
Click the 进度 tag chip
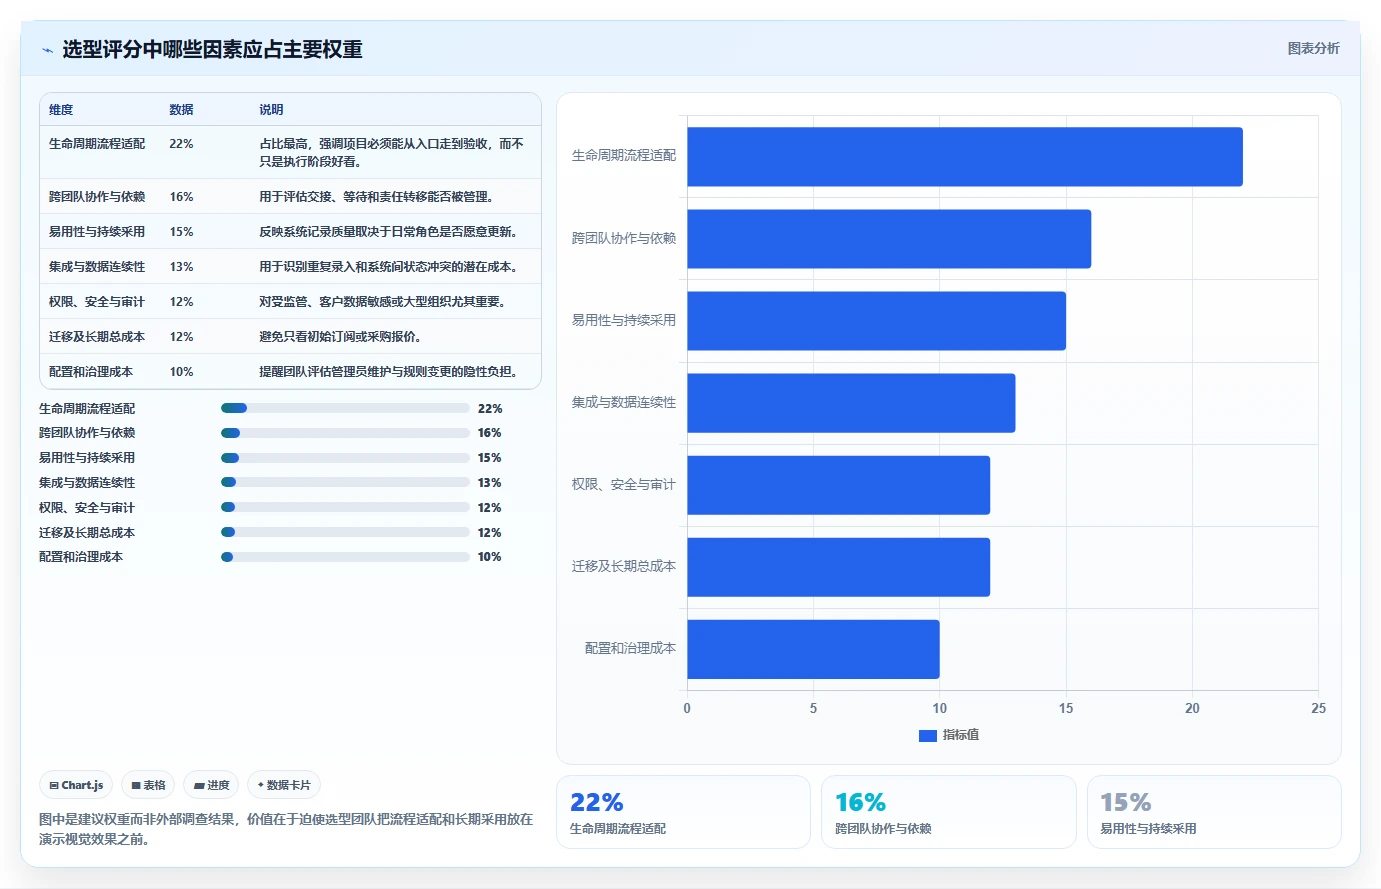click(211, 785)
